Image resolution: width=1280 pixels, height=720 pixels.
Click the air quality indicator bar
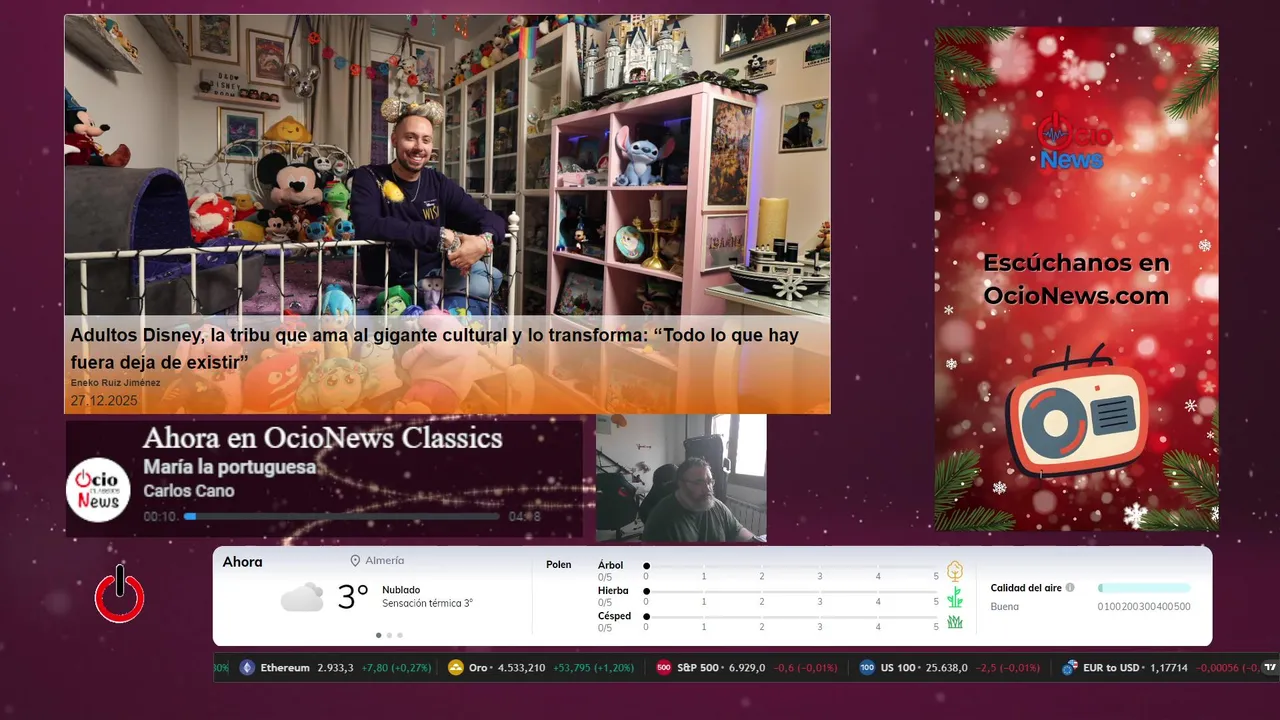point(1144,588)
